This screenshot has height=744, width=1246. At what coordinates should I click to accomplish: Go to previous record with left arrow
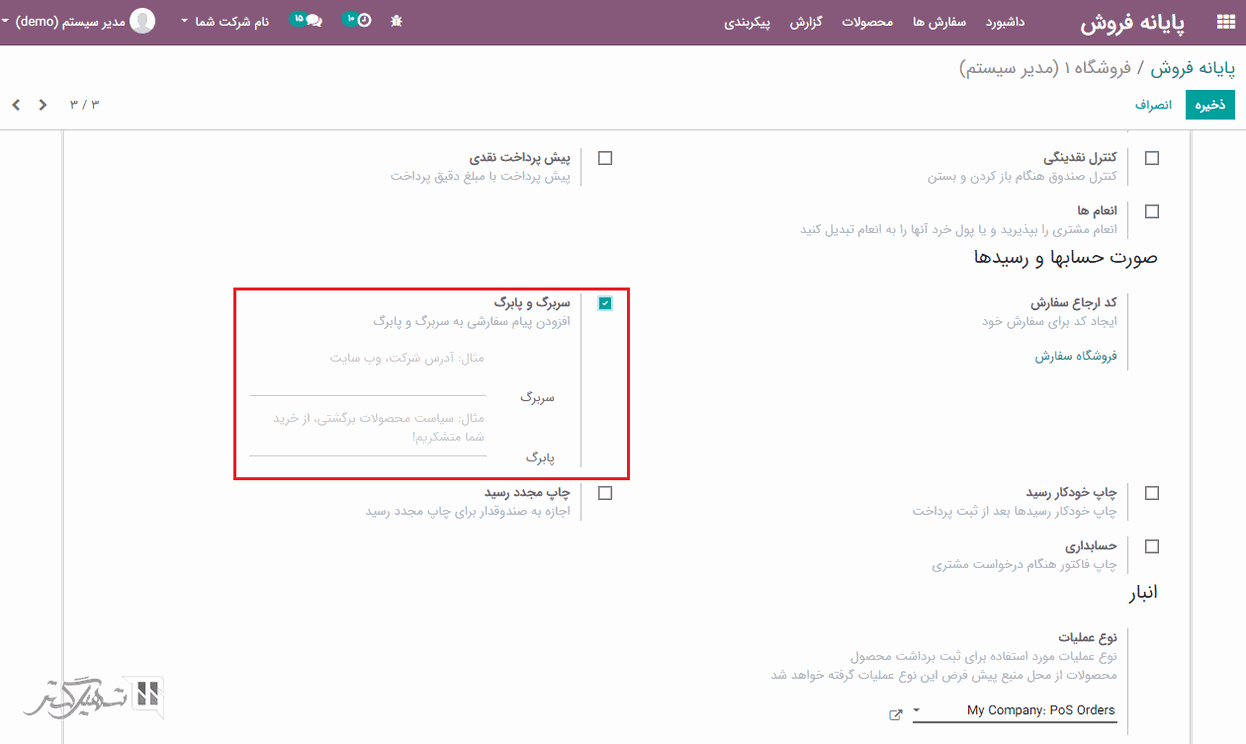click(16, 105)
